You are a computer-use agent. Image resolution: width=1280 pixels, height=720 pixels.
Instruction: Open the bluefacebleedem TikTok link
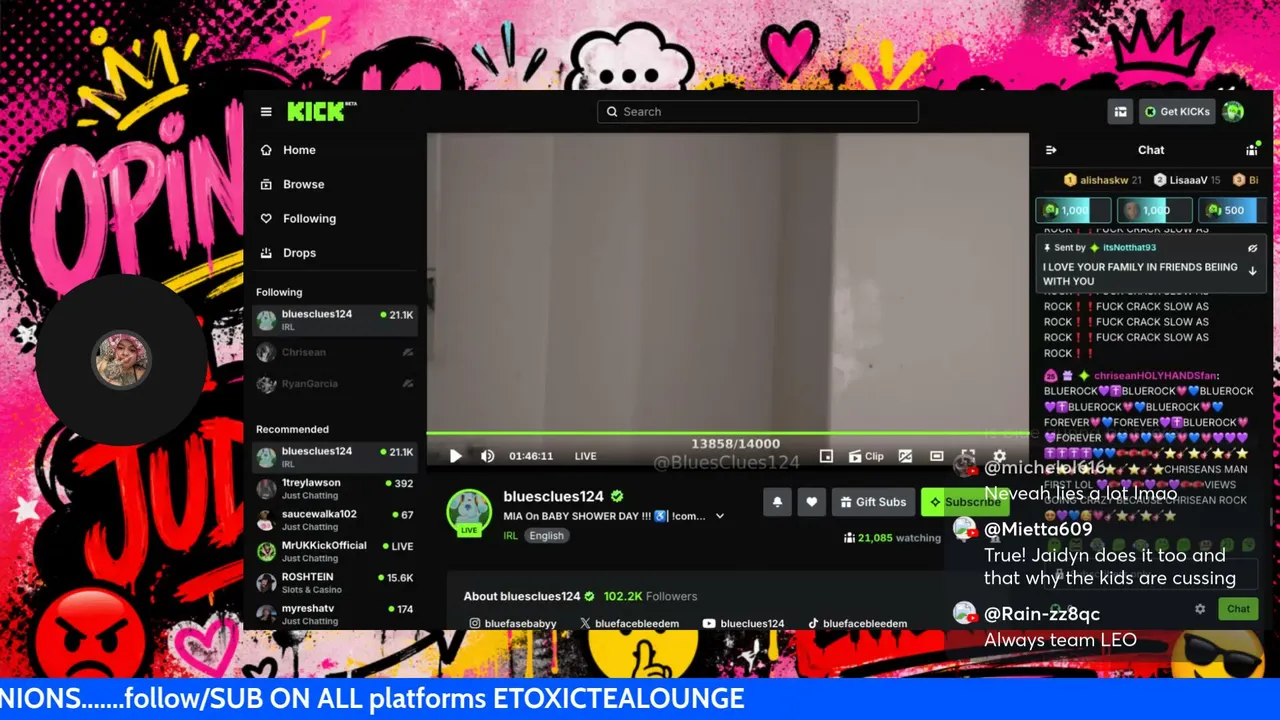[x=857, y=624]
